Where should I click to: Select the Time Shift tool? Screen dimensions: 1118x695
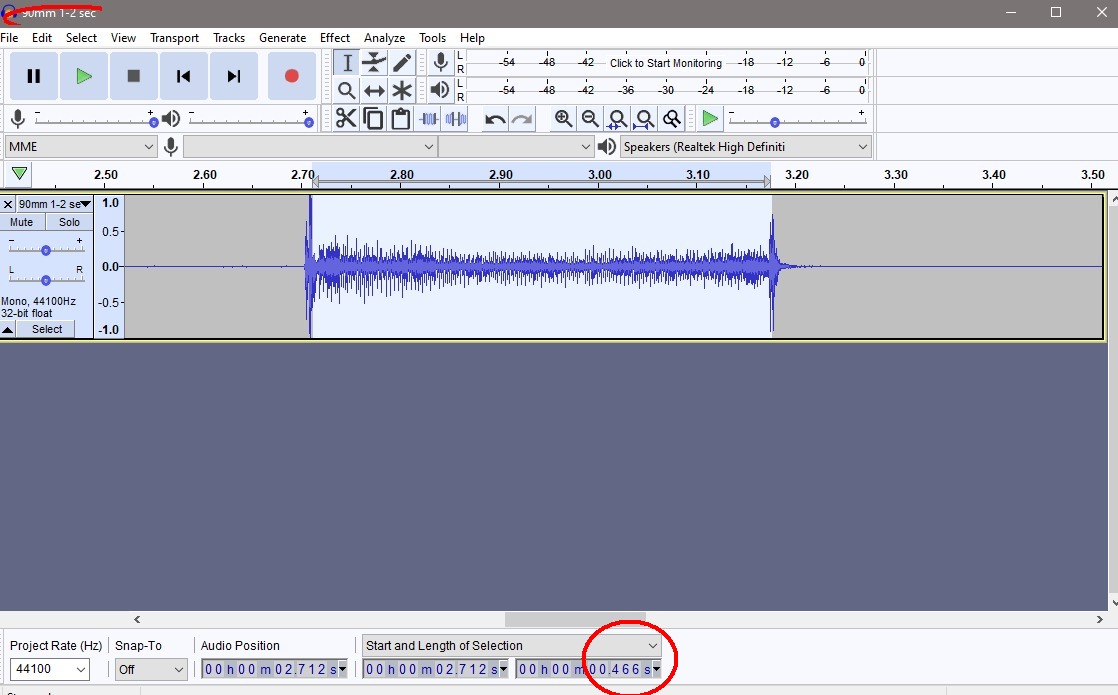tap(374, 91)
